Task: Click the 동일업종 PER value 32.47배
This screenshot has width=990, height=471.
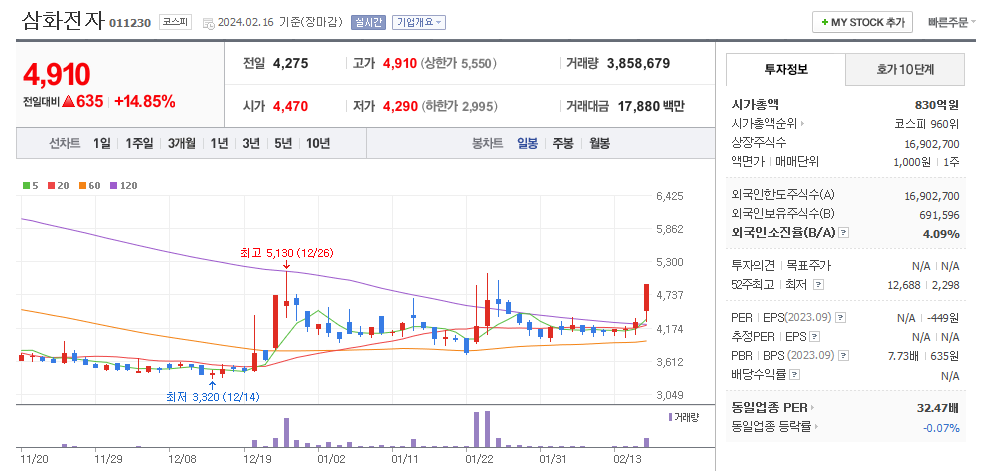Action: pyautogui.click(x=938, y=408)
